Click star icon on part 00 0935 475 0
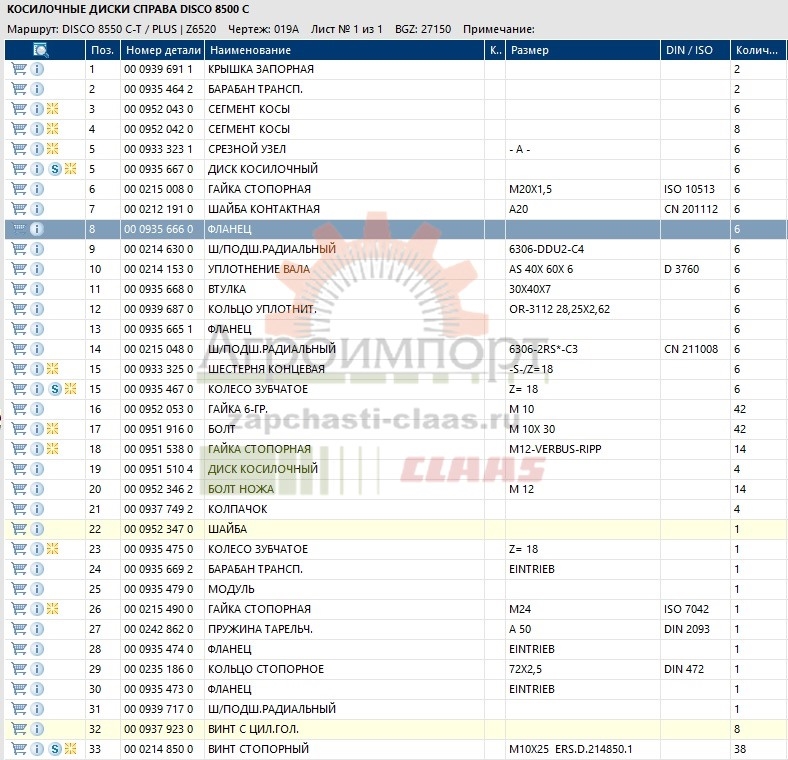This screenshot has height=760, width=788. click(53, 549)
